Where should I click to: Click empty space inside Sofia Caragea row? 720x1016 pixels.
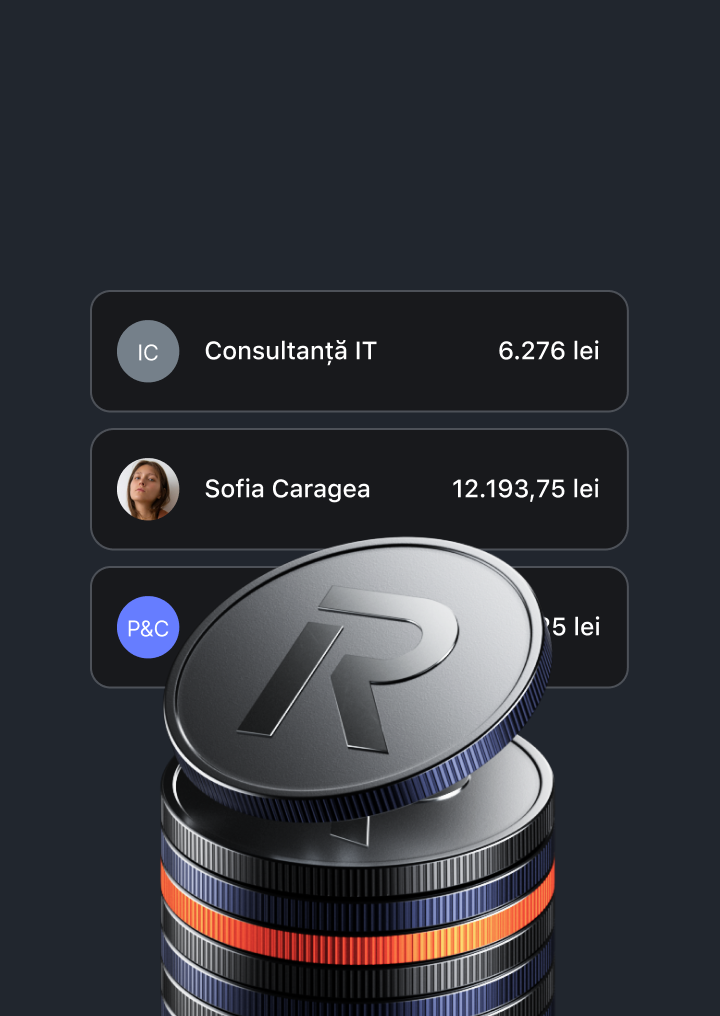point(410,489)
